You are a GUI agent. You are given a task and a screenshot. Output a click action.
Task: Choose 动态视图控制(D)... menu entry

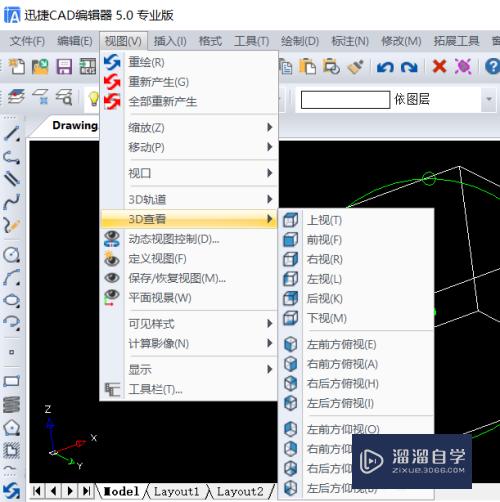tap(189, 239)
